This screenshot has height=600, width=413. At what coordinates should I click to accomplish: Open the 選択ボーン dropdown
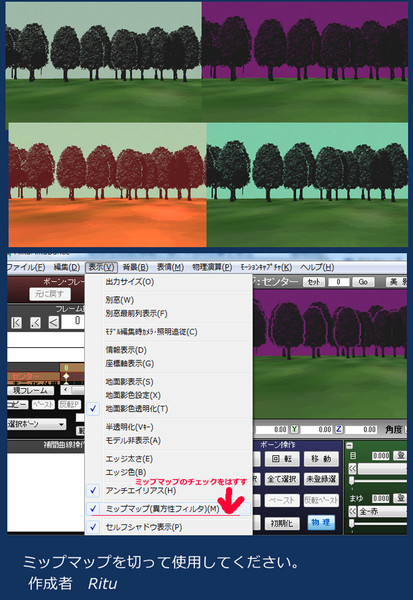(x=36, y=424)
